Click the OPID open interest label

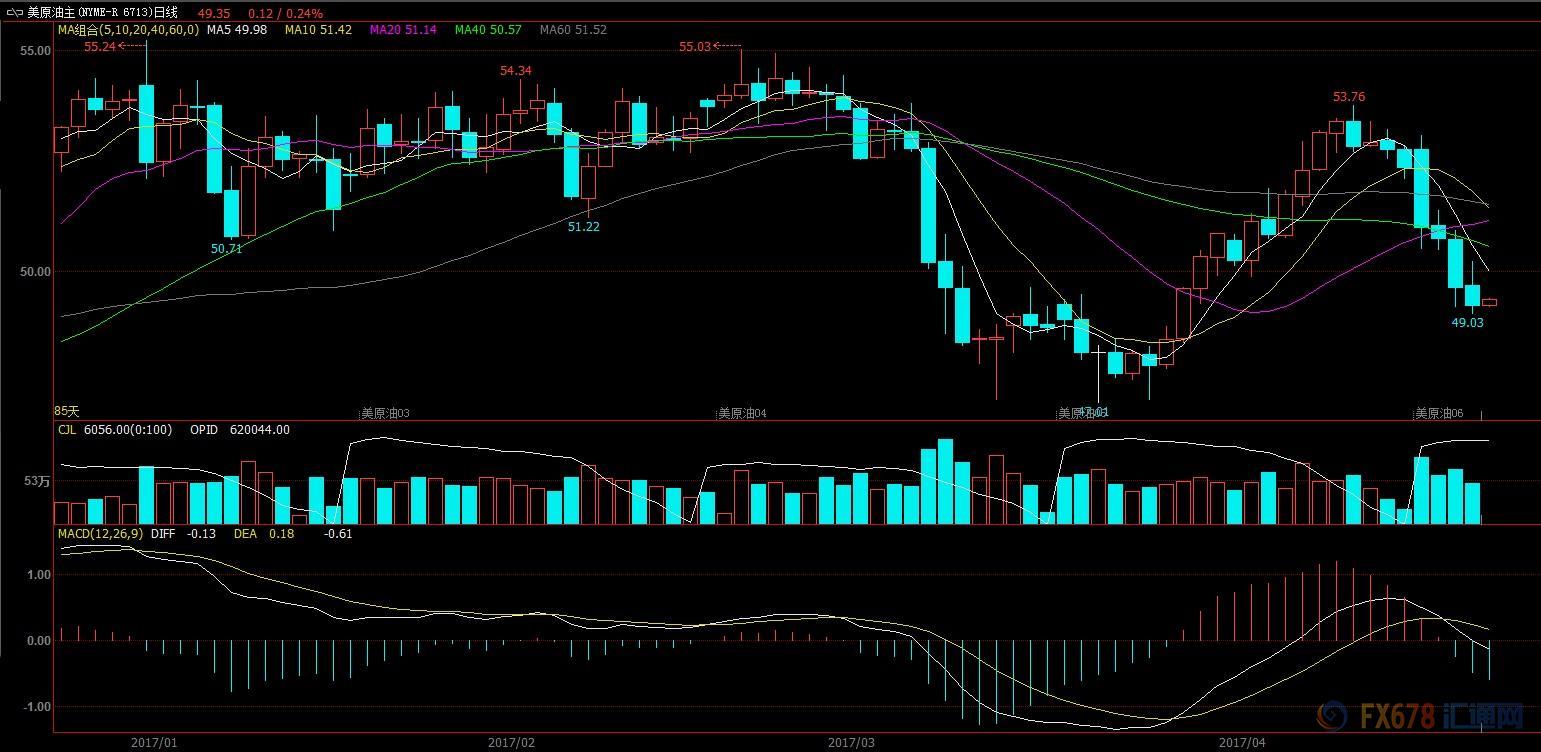pyautogui.click(x=203, y=430)
